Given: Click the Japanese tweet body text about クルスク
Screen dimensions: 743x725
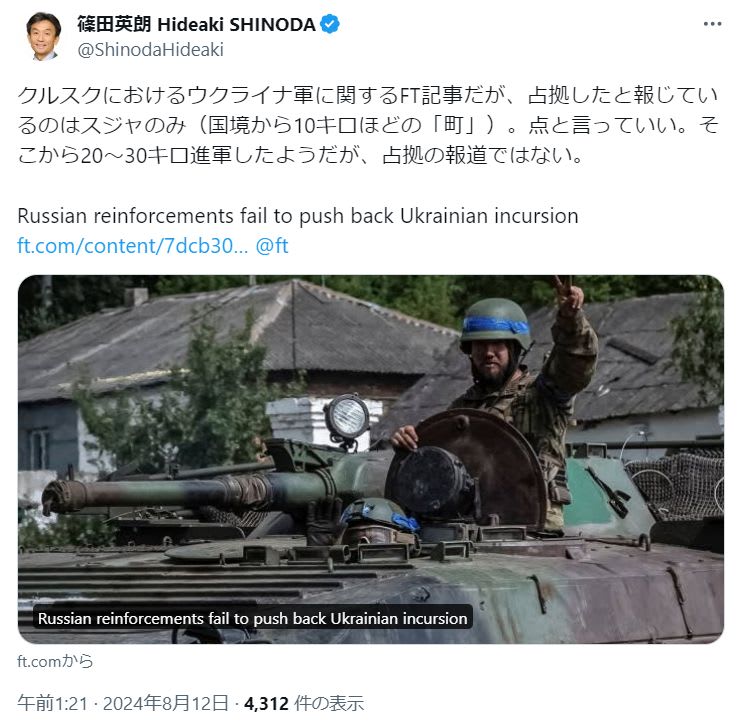Looking at the screenshot, I should [x=368, y=126].
